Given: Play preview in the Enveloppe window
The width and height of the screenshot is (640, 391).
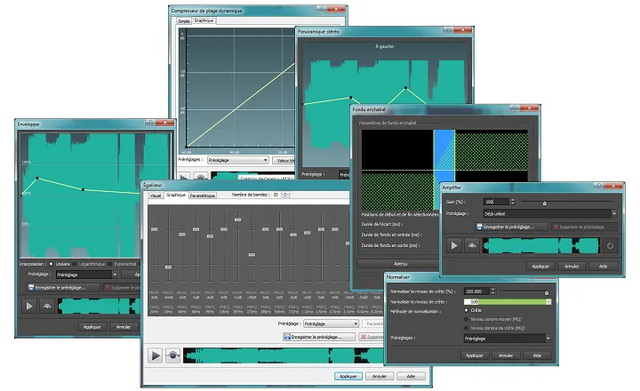Looking at the screenshot, I should (29, 306).
